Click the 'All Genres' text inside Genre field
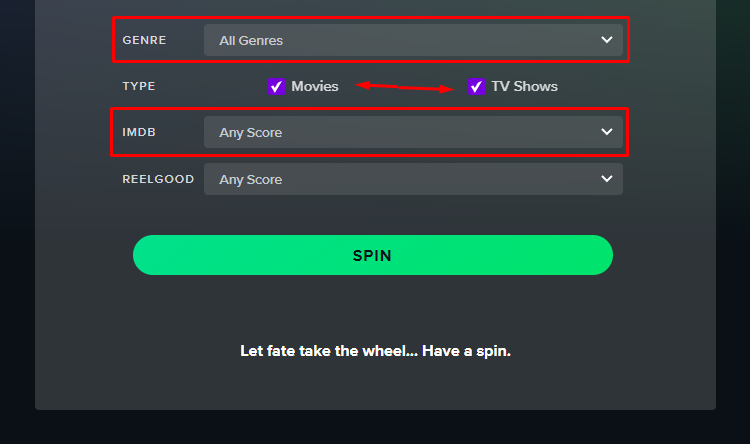Viewport: 750px width, 444px height. [x=251, y=41]
